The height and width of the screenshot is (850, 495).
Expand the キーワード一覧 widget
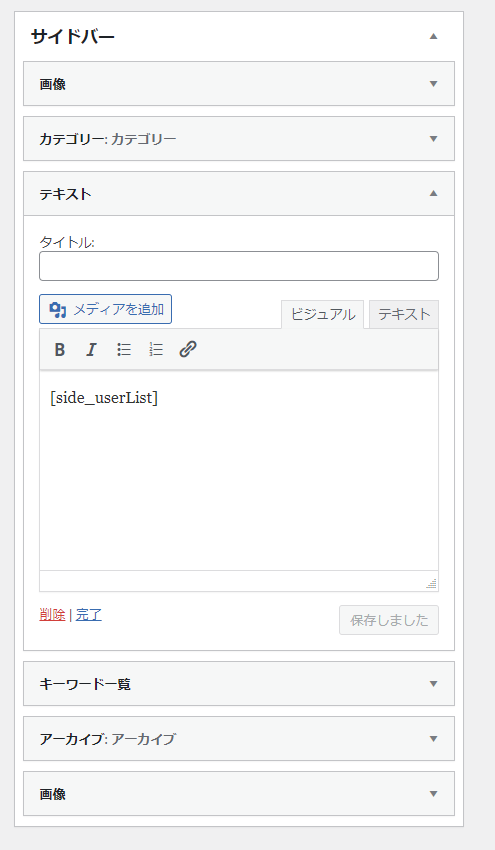[x=239, y=684]
